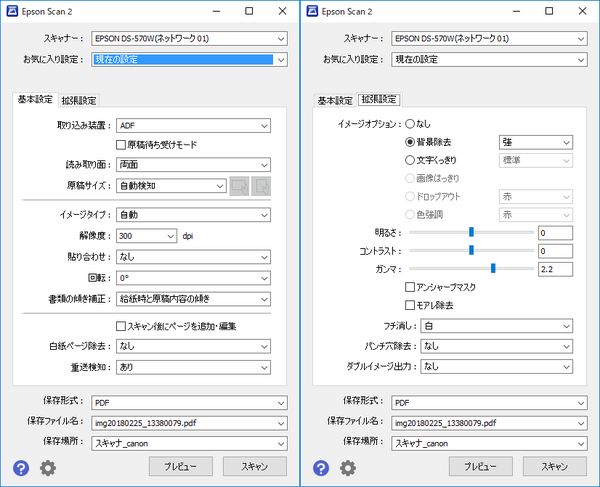The height and width of the screenshot is (487, 600).
Task: Open 保存形式 PDF dropdown in left window
Action: (x=189, y=403)
